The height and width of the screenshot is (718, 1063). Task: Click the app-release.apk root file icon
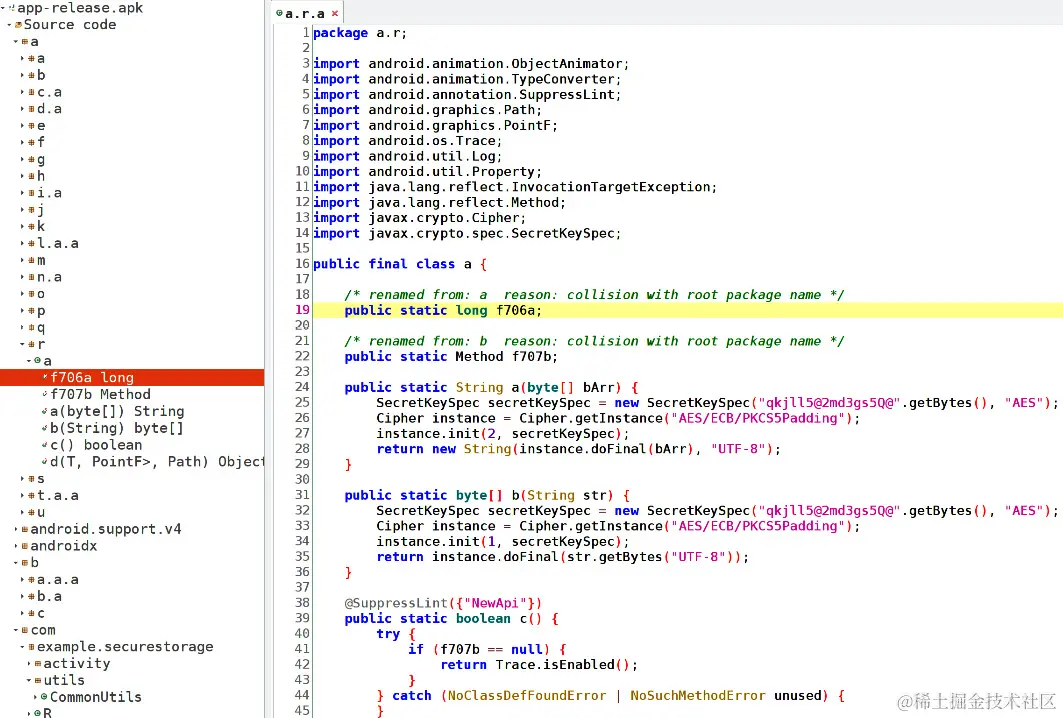[x=12, y=7]
